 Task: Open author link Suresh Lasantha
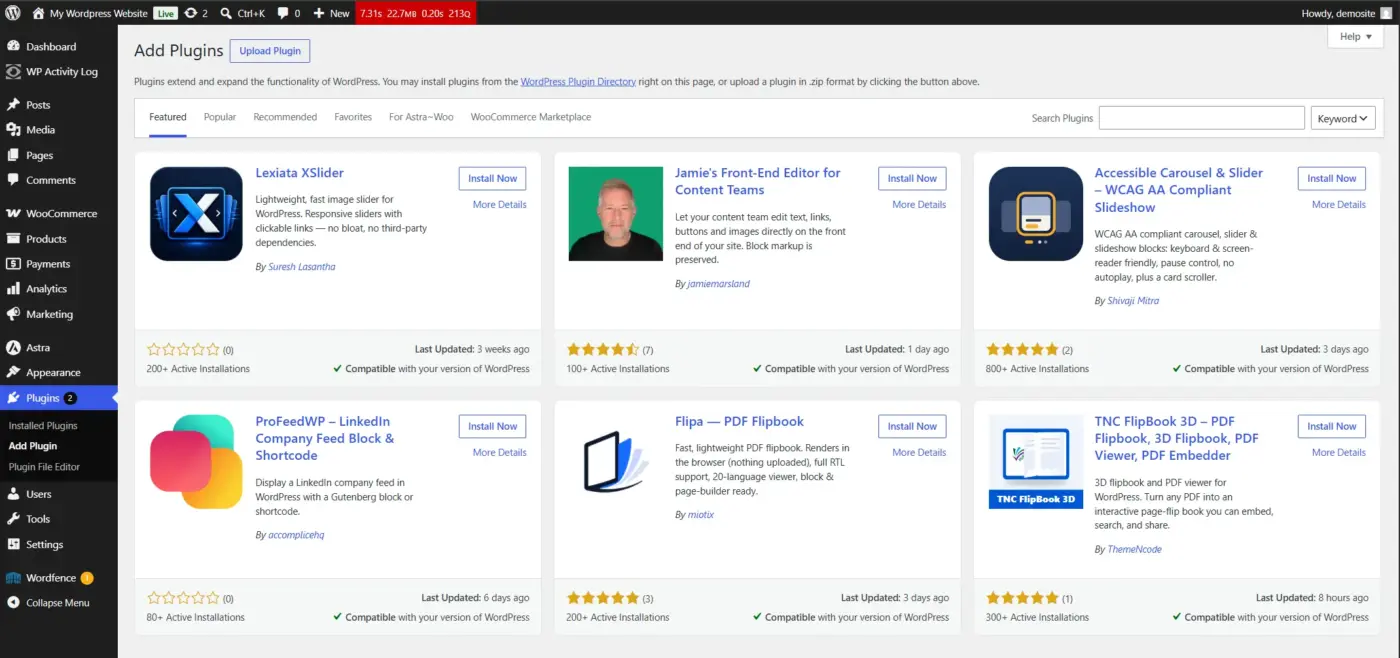[x=300, y=267]
